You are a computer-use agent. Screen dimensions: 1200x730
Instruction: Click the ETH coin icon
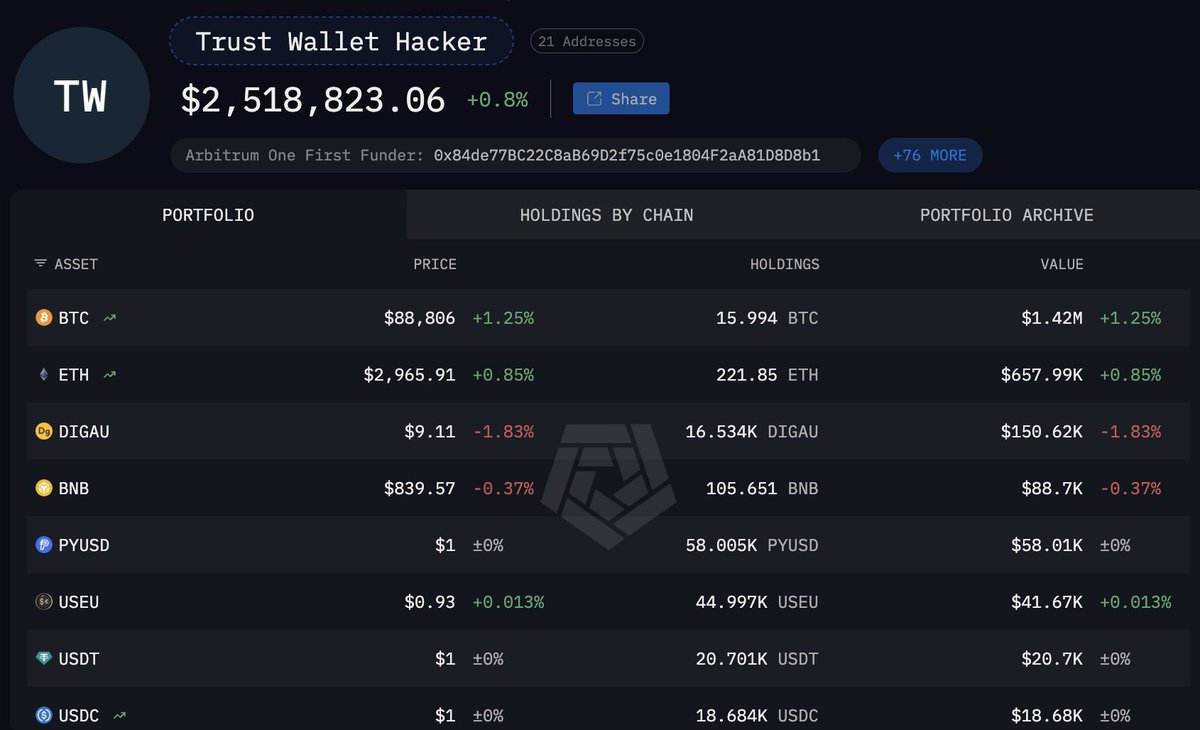43,375
